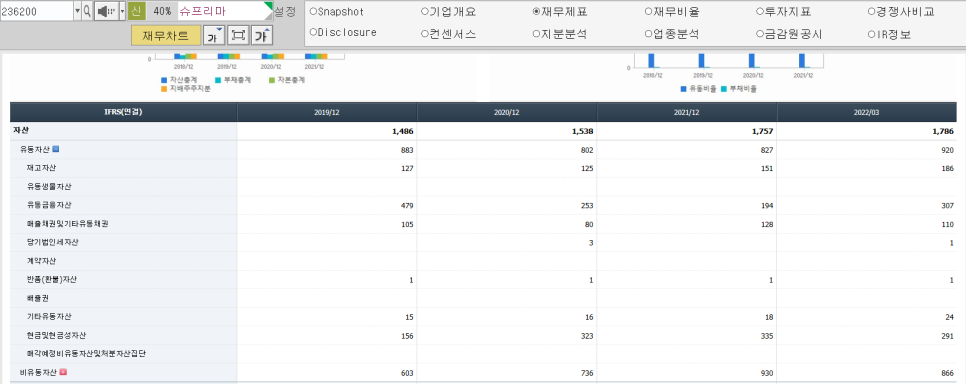Click the 1,486 total asset value
Viewport: 966px width, 384px height.
pos(404,131)
